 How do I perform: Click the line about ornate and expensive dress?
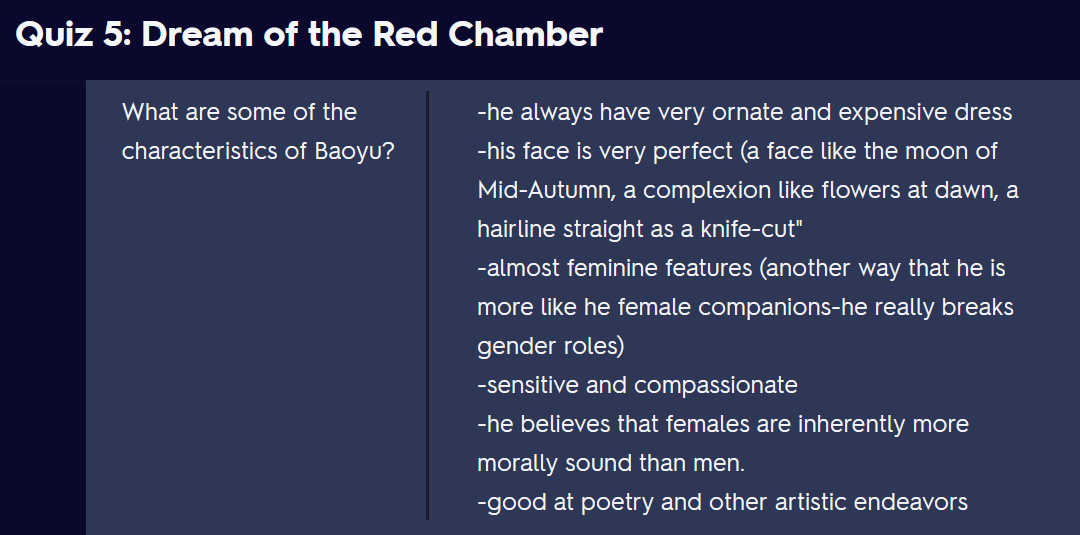coord(745,112)
